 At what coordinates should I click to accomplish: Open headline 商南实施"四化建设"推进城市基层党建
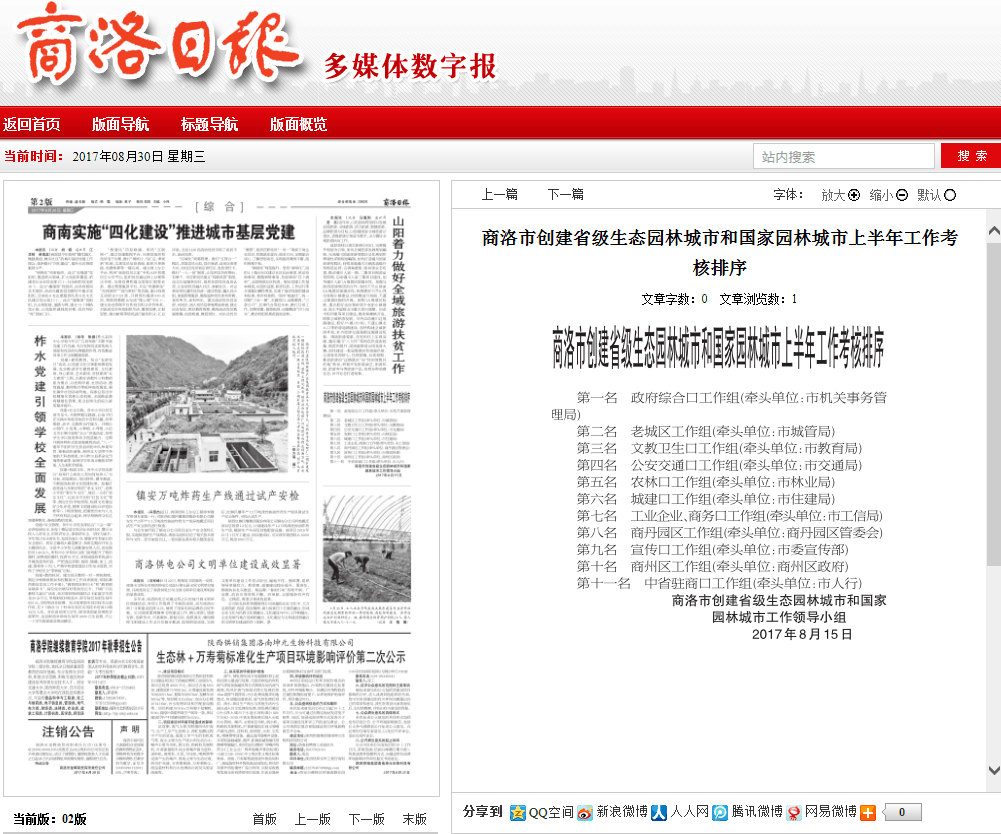coord(169,232)
